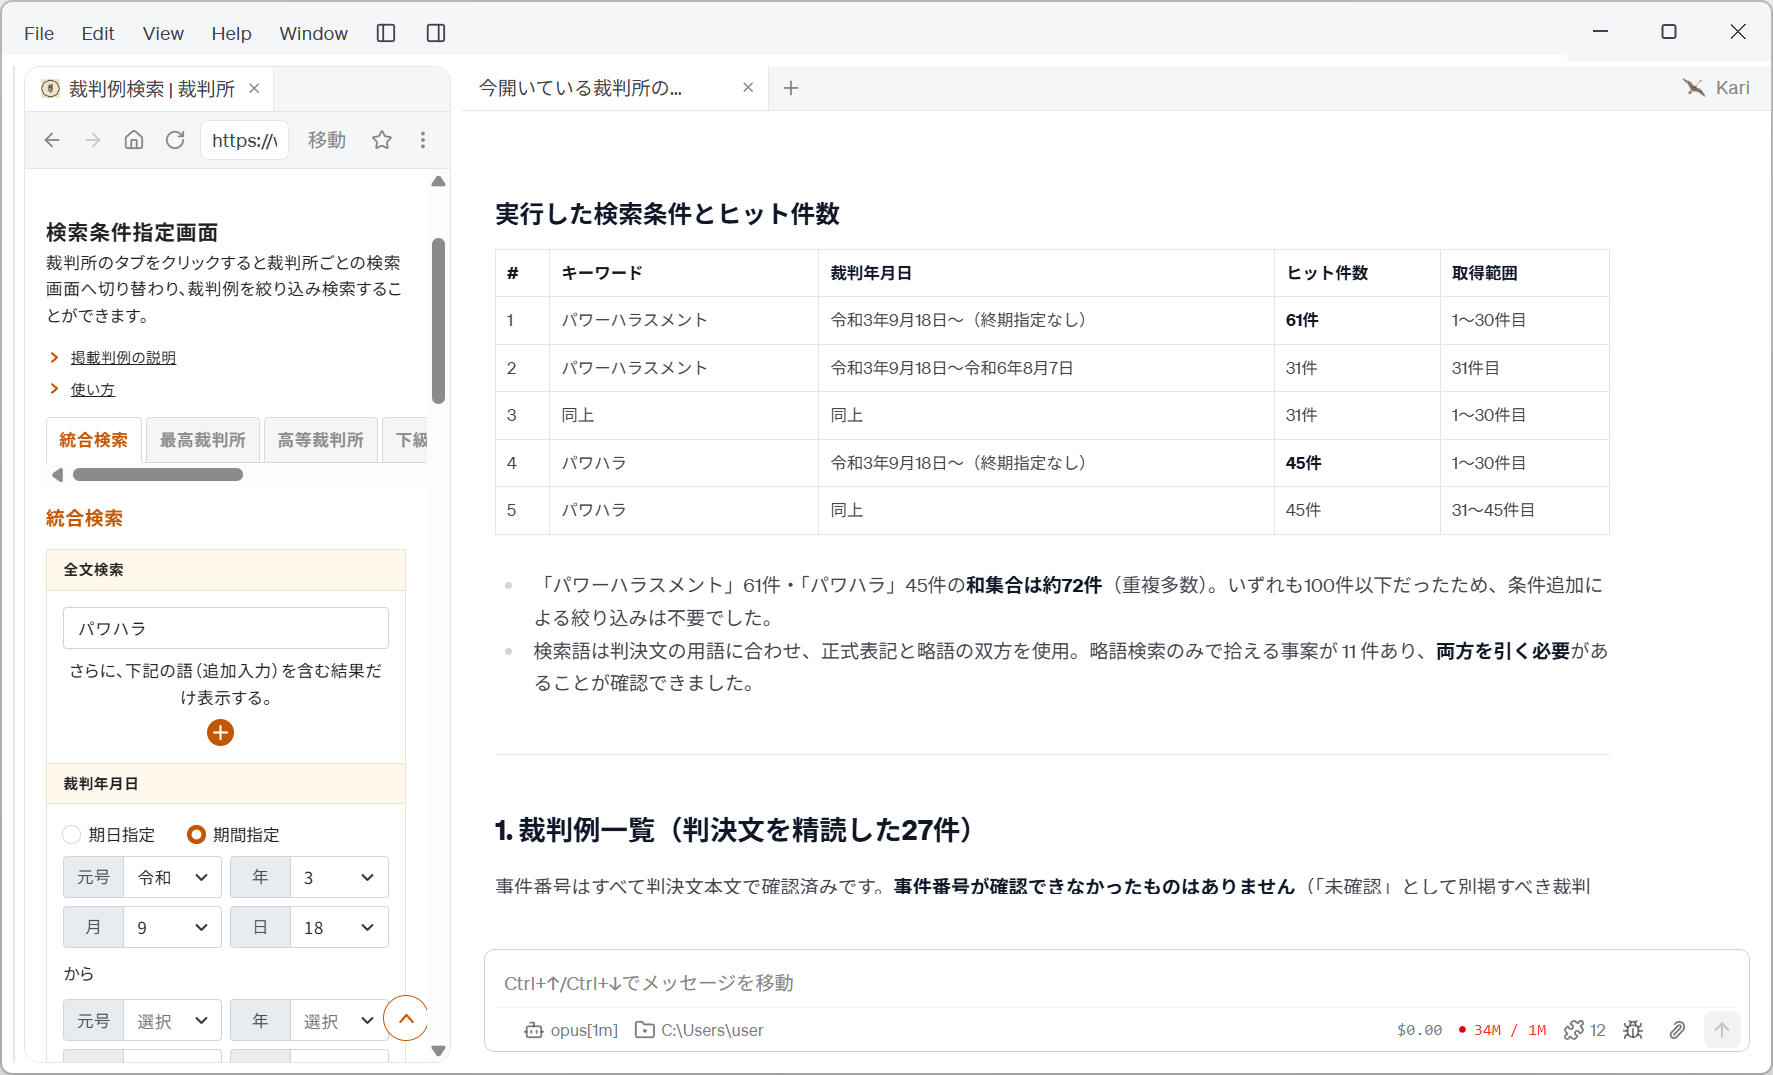Send message with up arrow button

click(1722, 1030)
